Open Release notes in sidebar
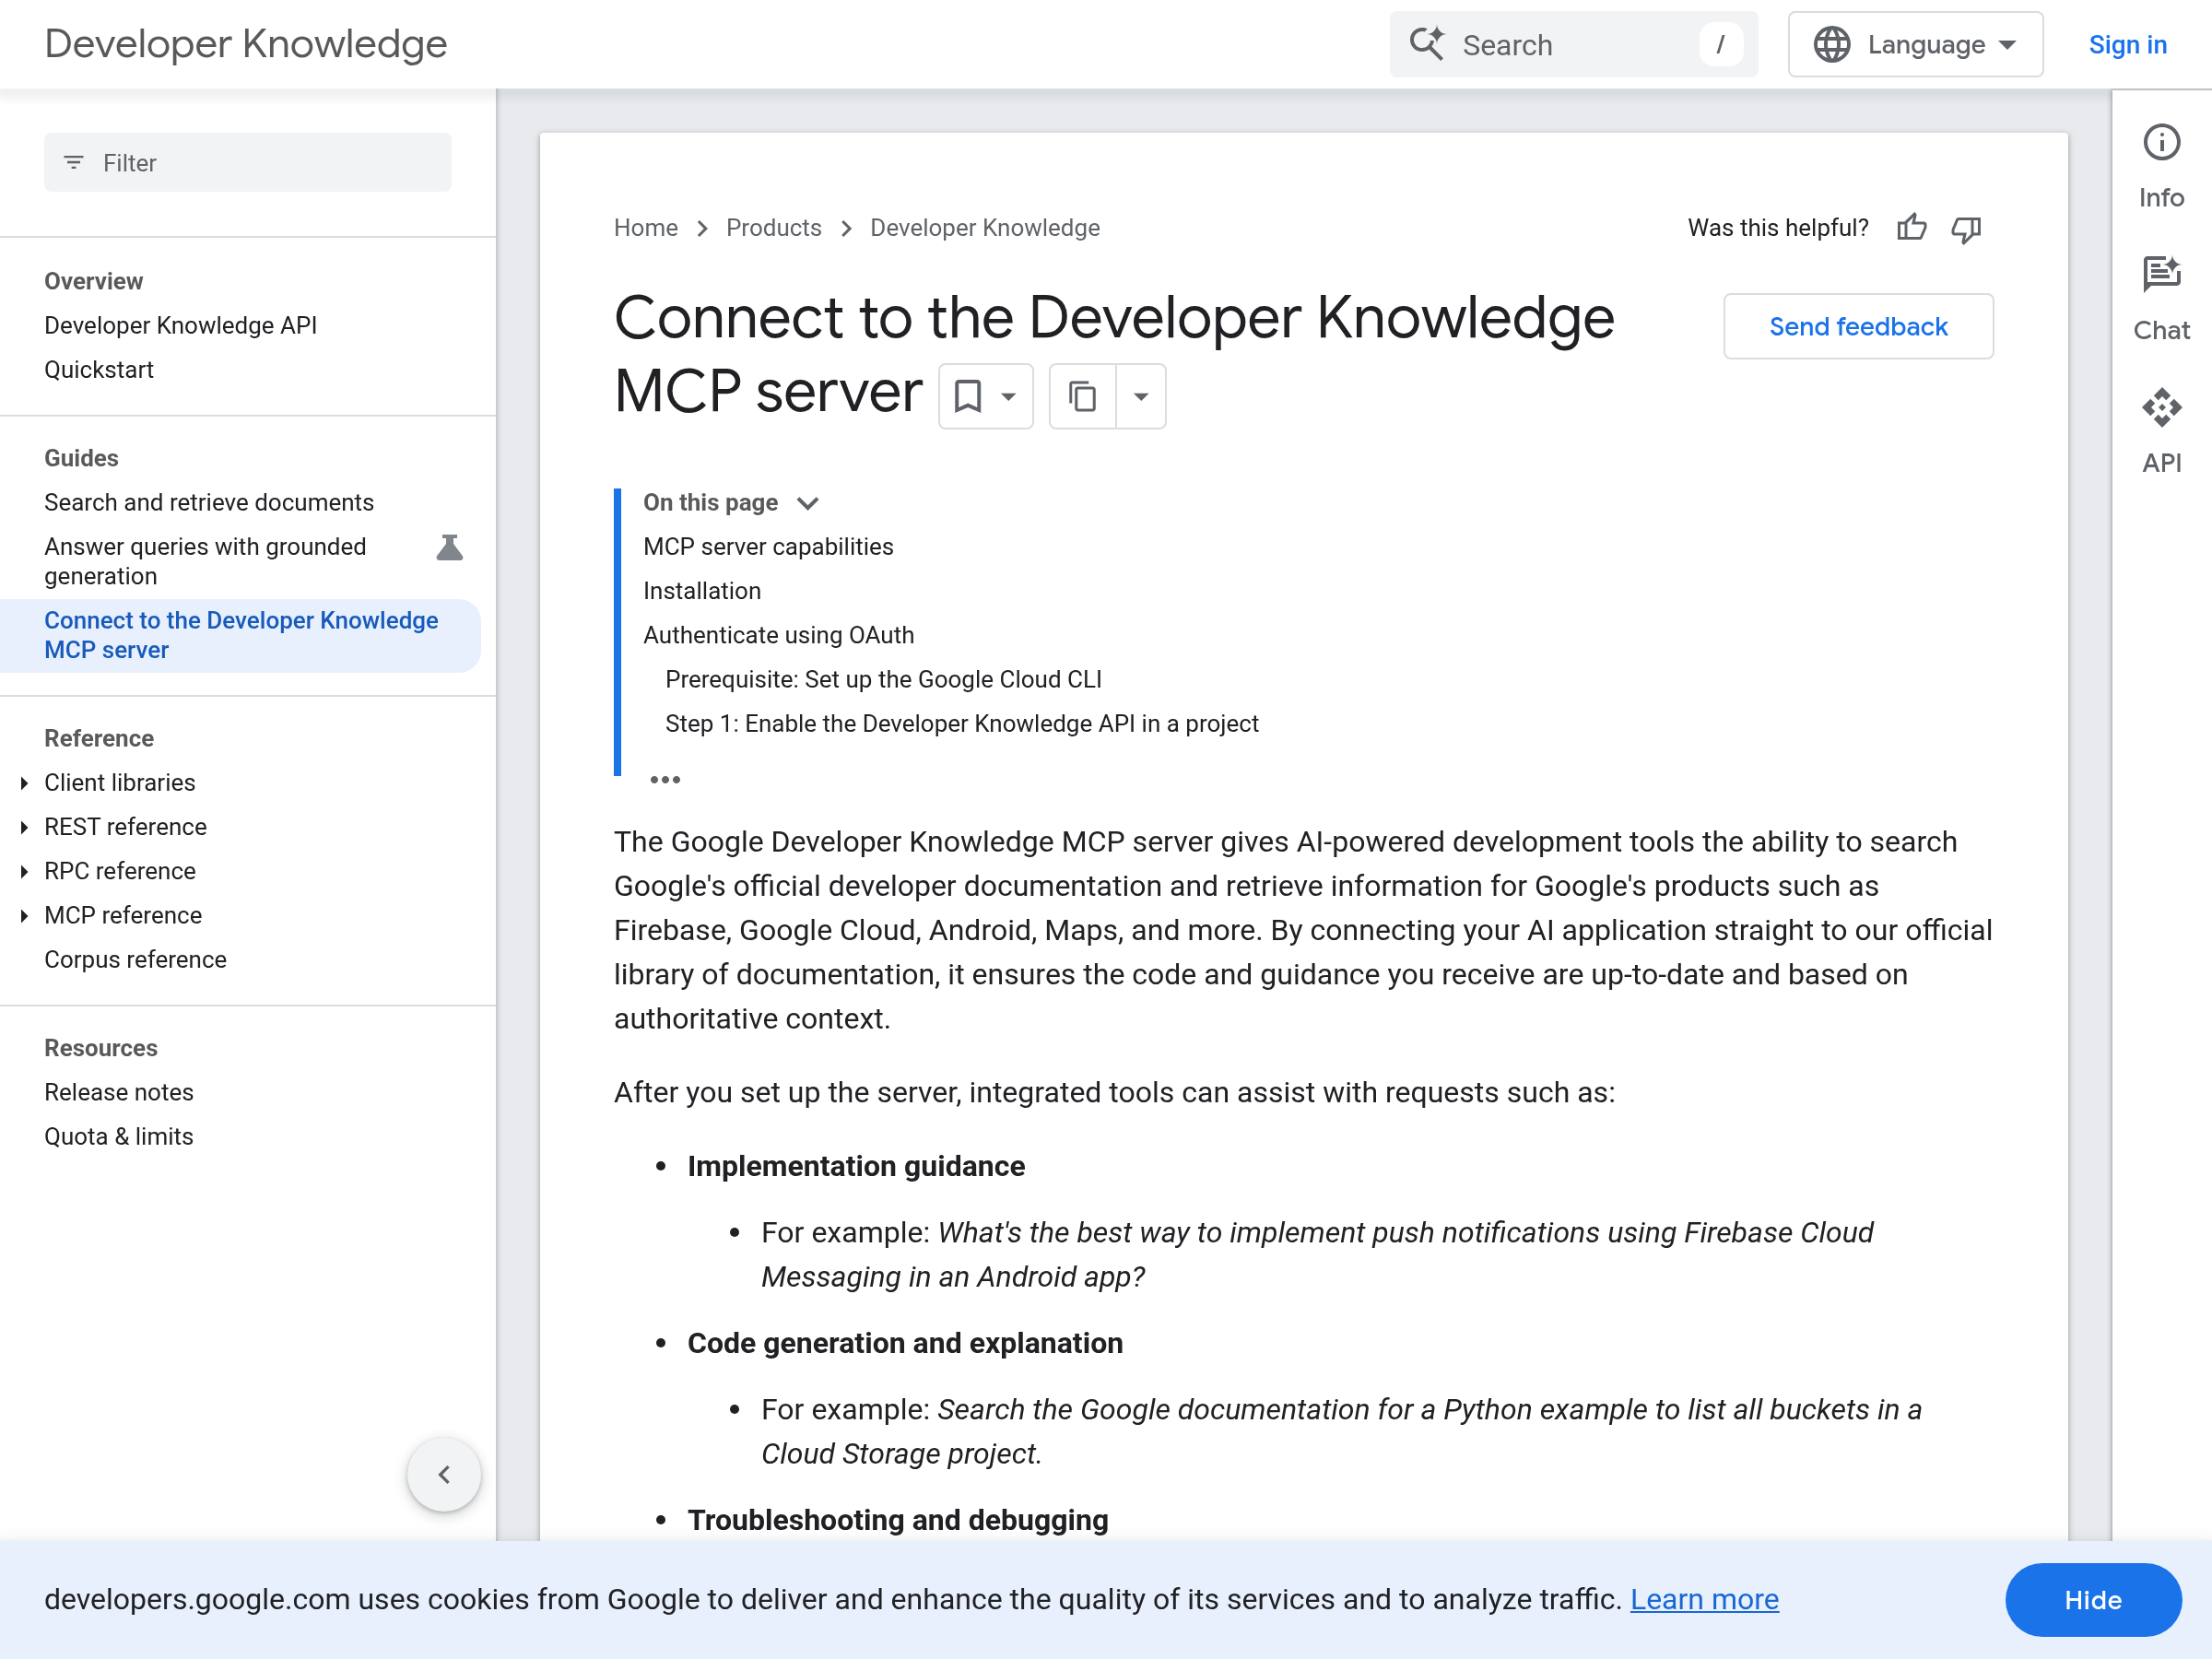This screenshot has width=2212, height=1659. (x=119, y=1092)
